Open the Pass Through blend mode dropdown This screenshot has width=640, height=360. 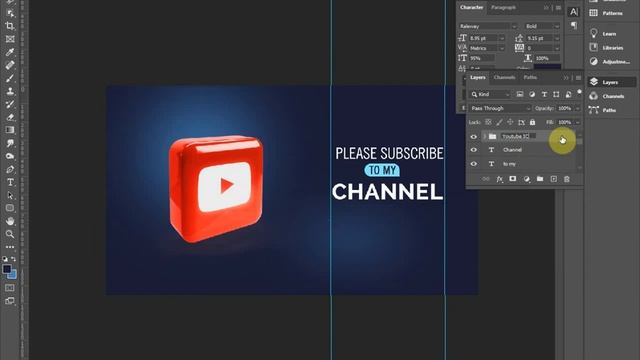[x=500, y=108]
